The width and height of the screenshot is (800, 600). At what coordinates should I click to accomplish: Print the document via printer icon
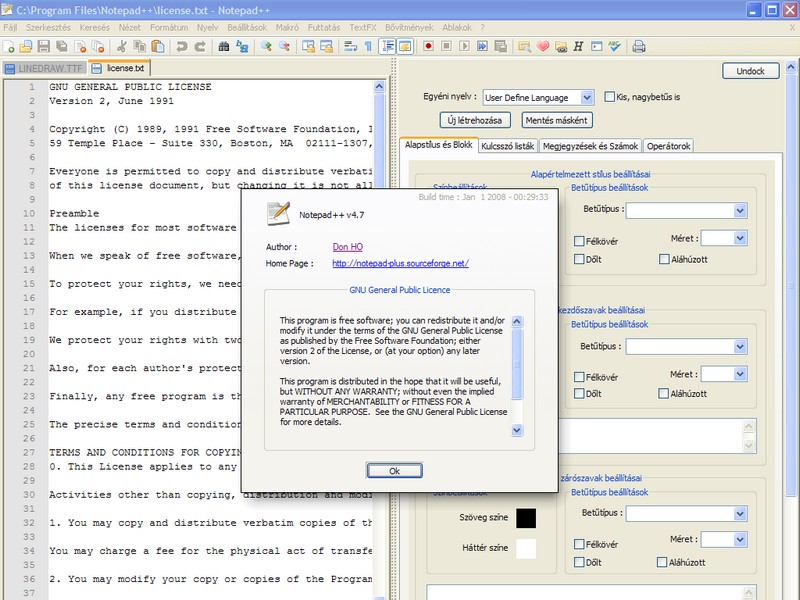(x=639, y=46)
